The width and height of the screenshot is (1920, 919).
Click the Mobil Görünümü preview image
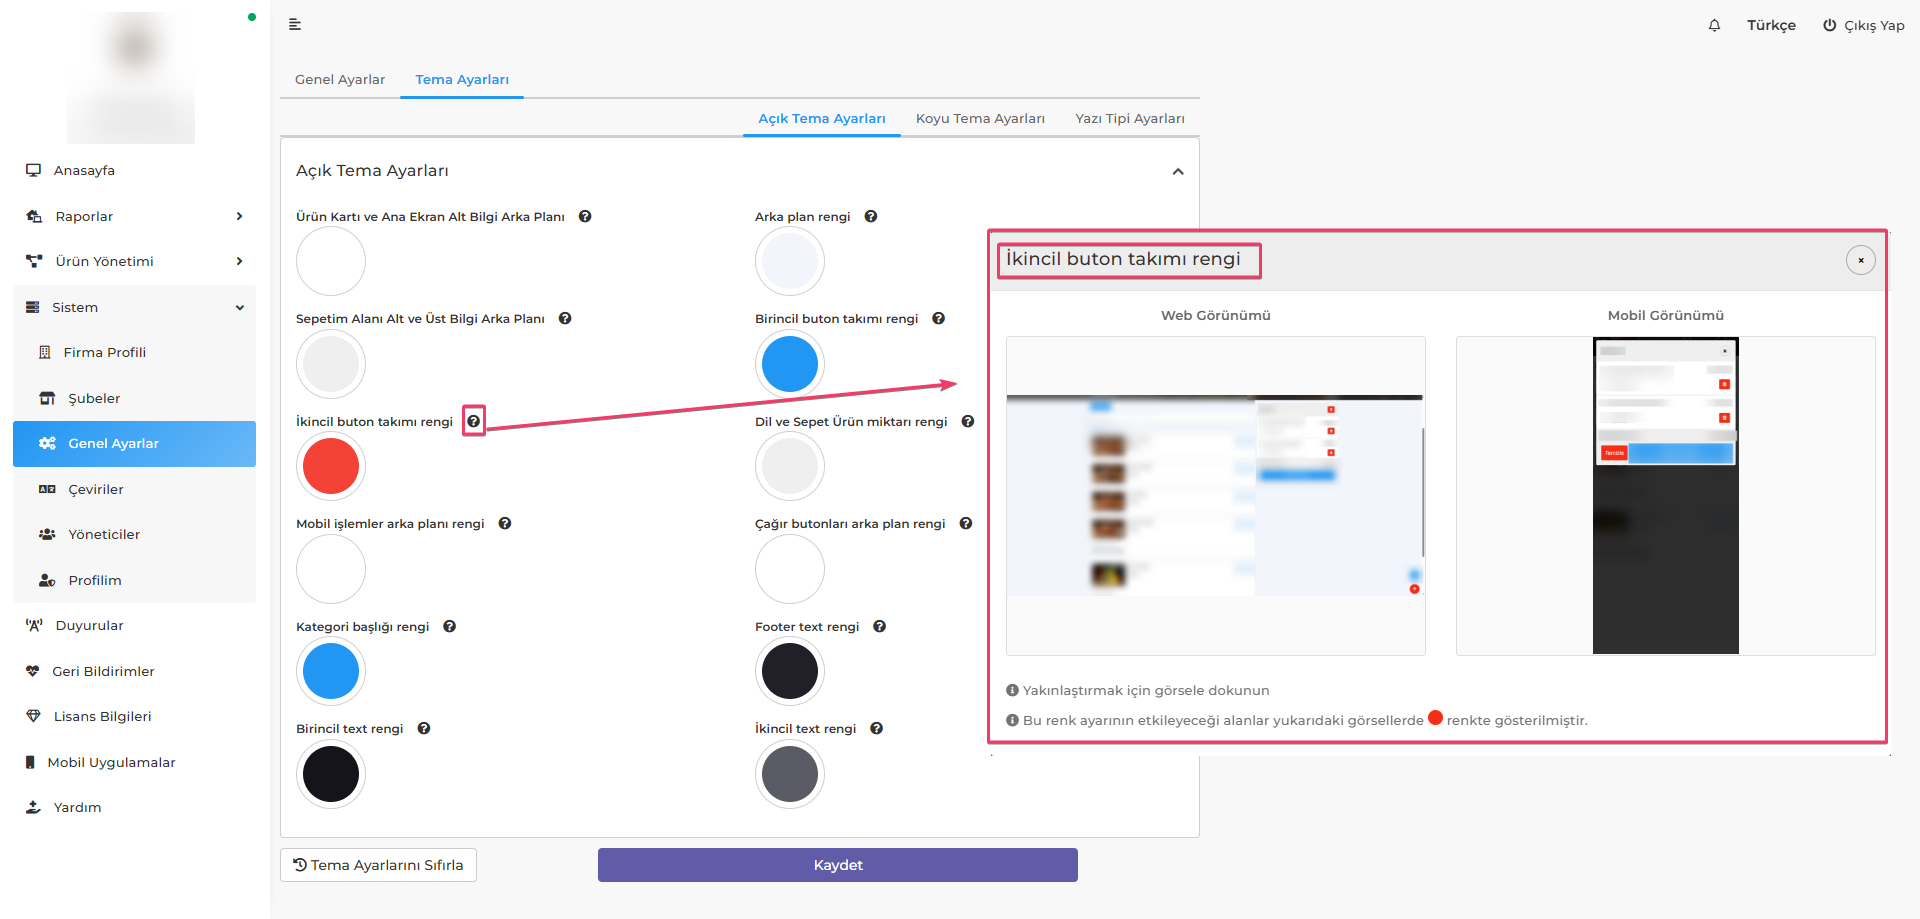coord(1665,496)
